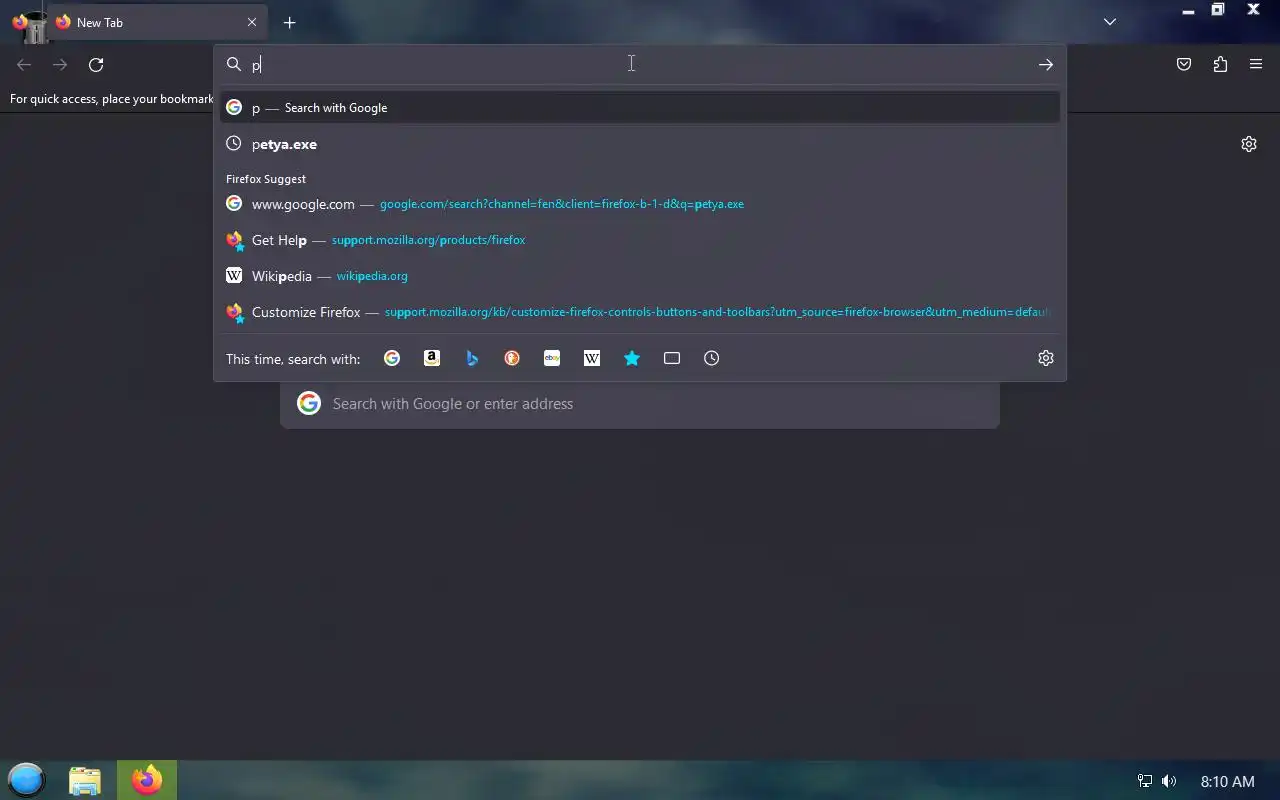1280x800 pixels.
Task: Search this time with Google
Action: (x=392, y=358)
